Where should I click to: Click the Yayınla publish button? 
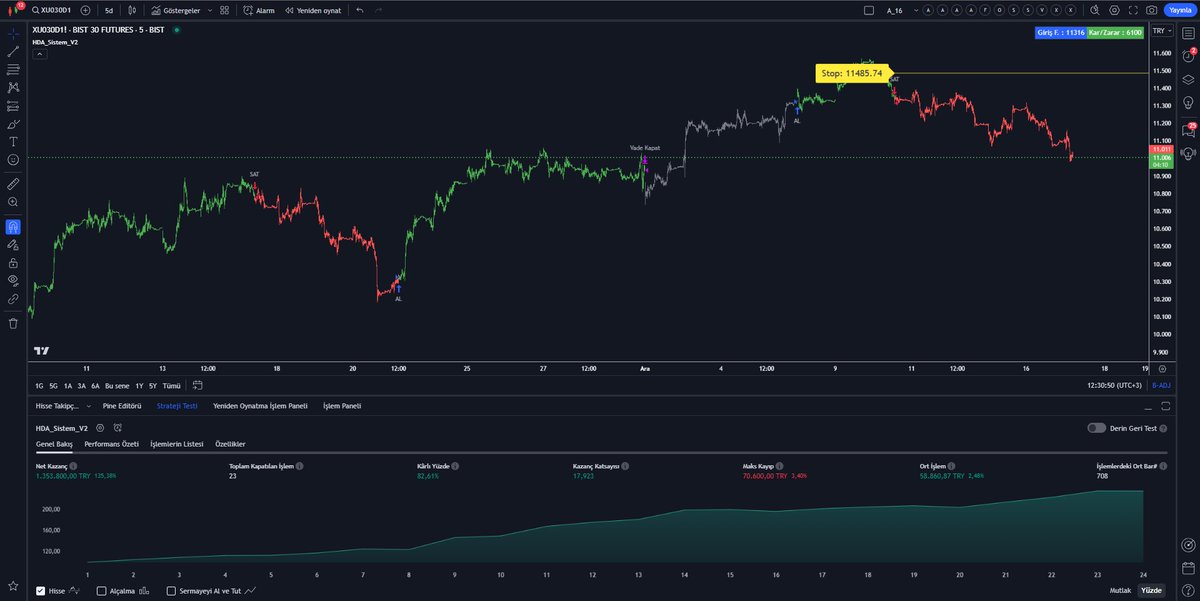(x=1181, y=10)
